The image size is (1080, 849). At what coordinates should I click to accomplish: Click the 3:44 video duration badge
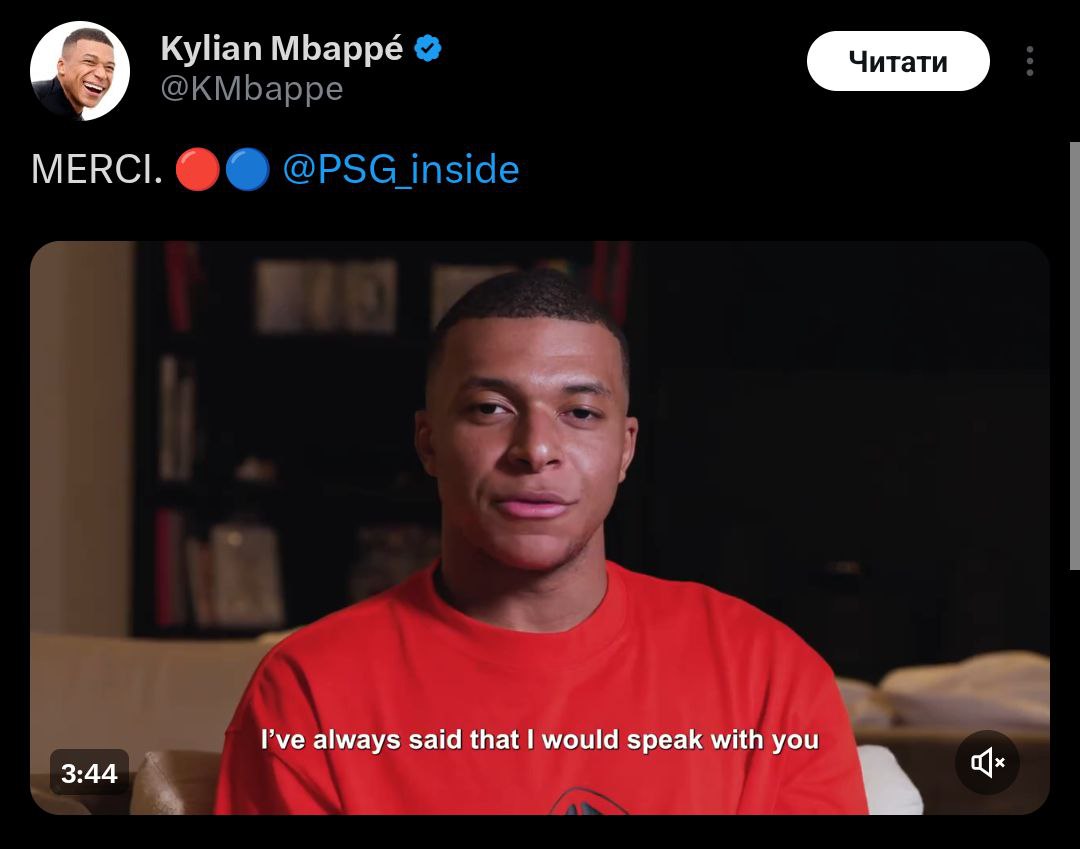(89, 773)
